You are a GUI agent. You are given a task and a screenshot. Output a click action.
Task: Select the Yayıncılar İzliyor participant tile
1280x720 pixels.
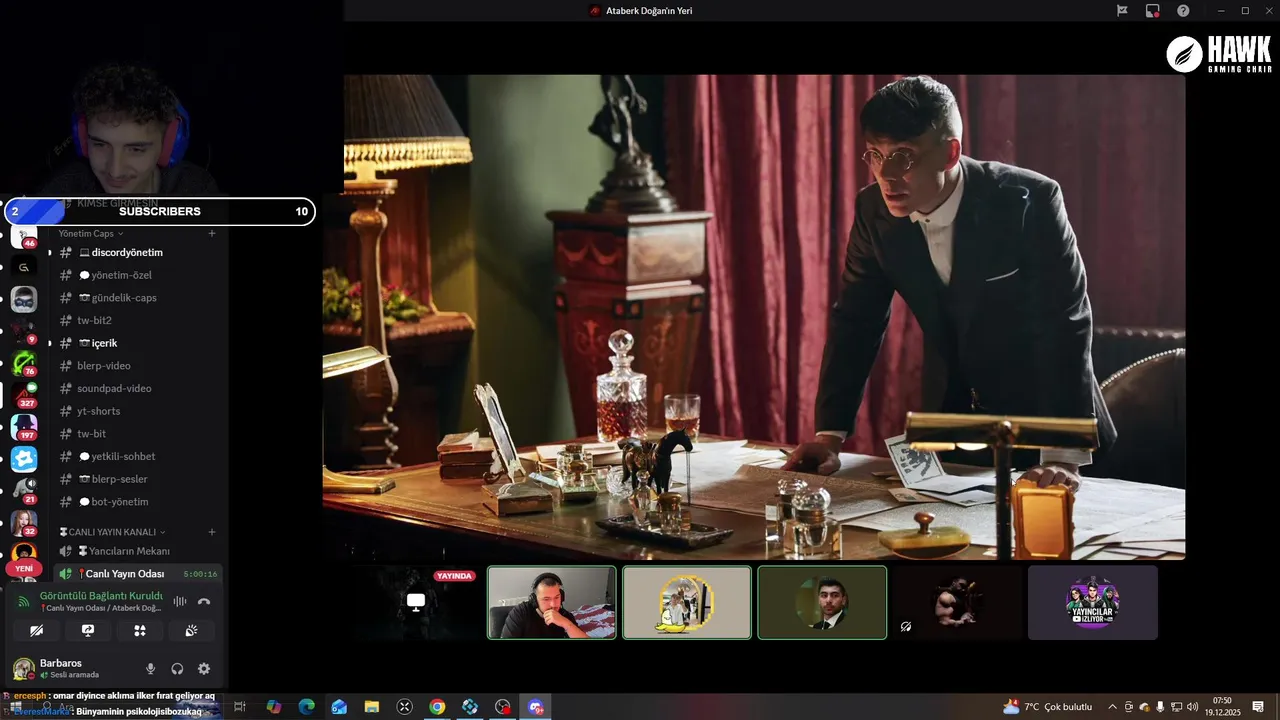(x=1093, y=602)
